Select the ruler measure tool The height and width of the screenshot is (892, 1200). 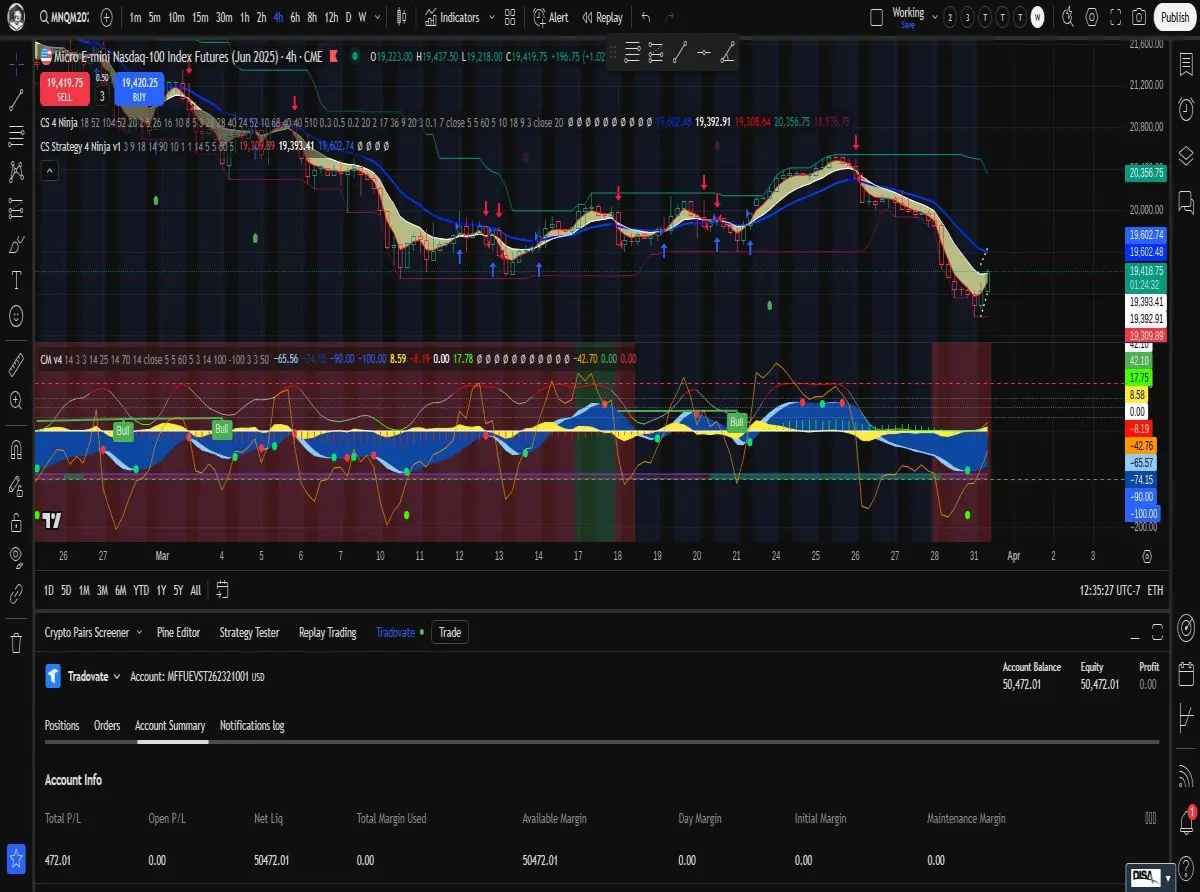pyautogui.click(x=16, y=364)
